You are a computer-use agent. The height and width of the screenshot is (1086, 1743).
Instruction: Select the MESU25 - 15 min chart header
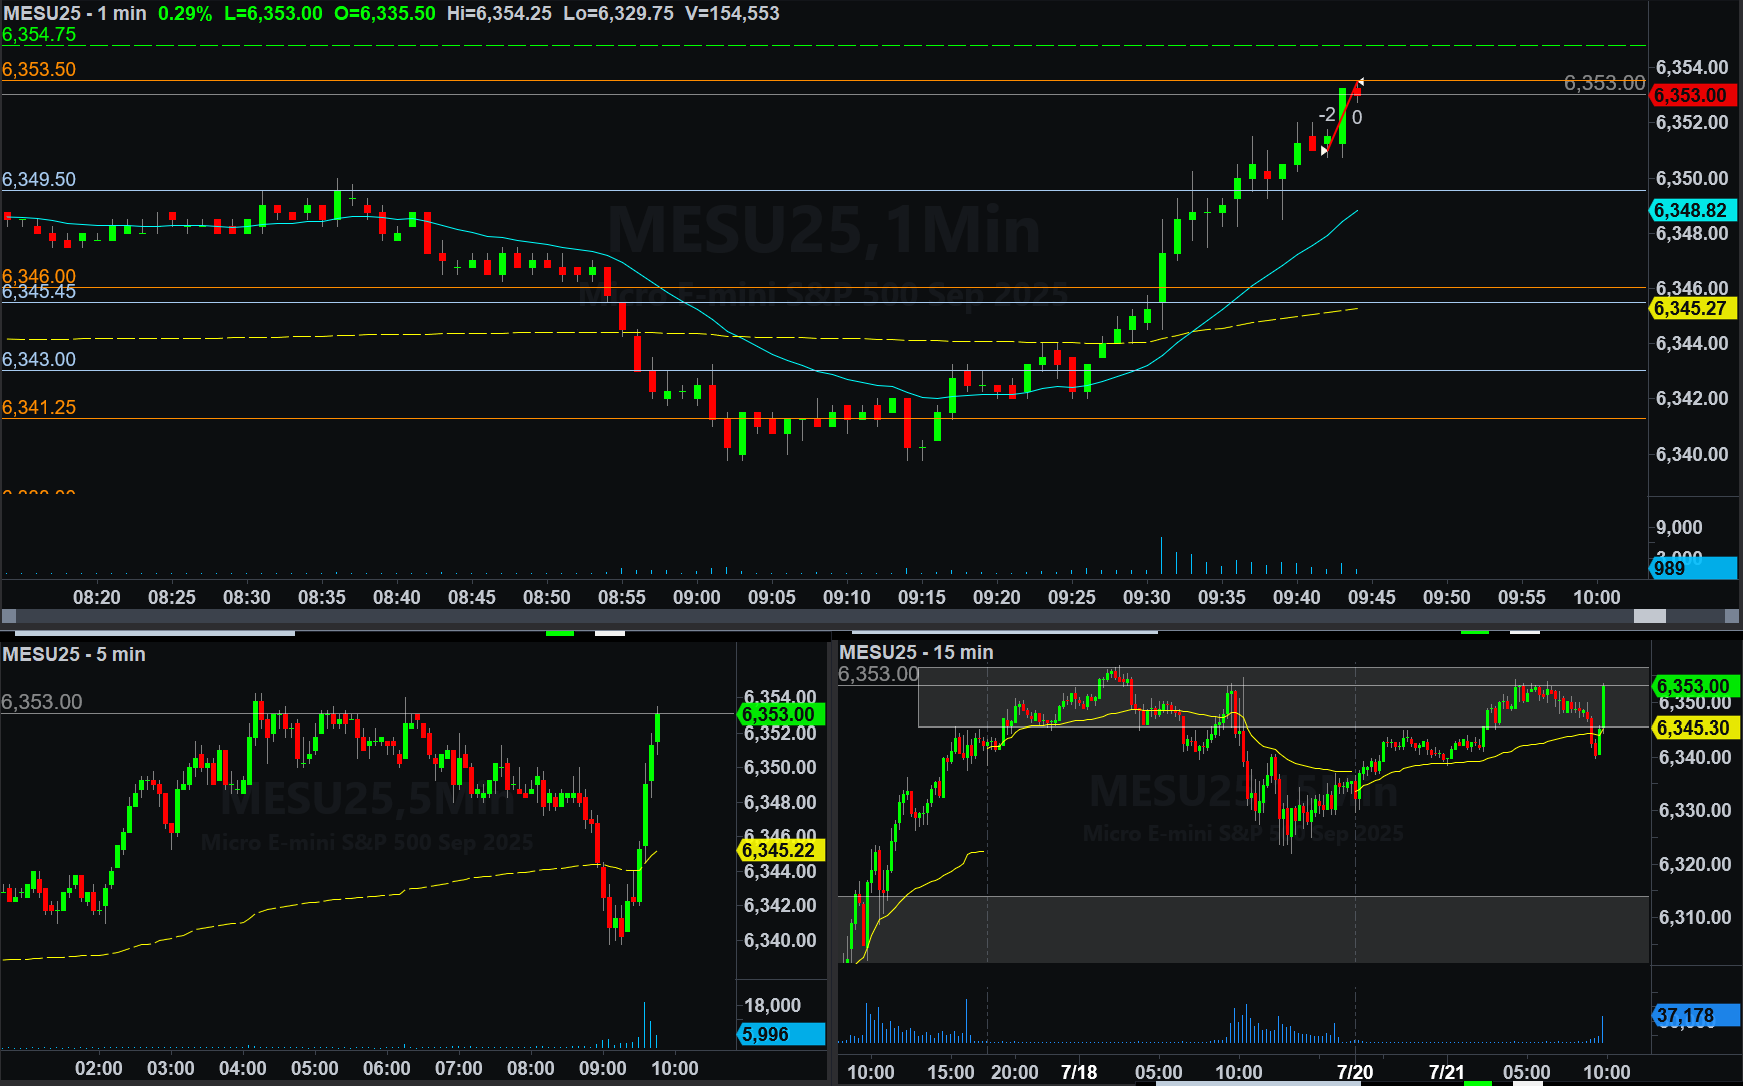pos(916,652)
